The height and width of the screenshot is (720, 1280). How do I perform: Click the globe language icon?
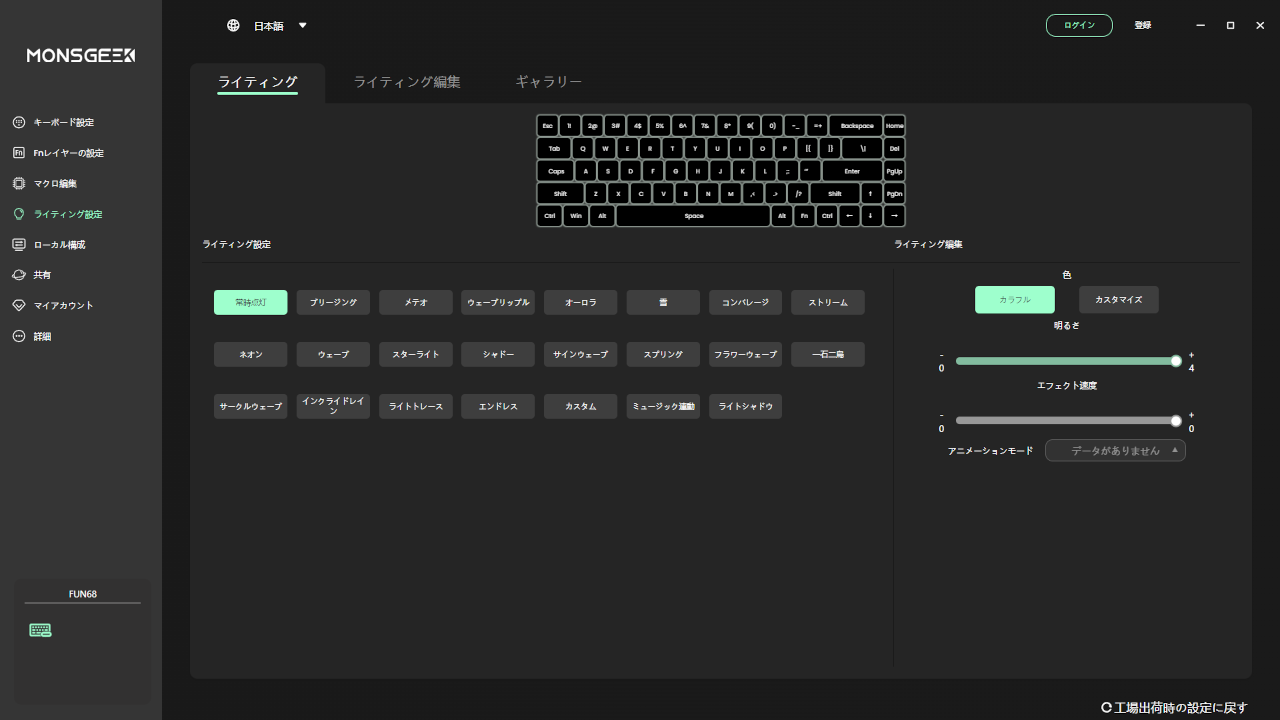pyautogui.click(x=233, y=26)
